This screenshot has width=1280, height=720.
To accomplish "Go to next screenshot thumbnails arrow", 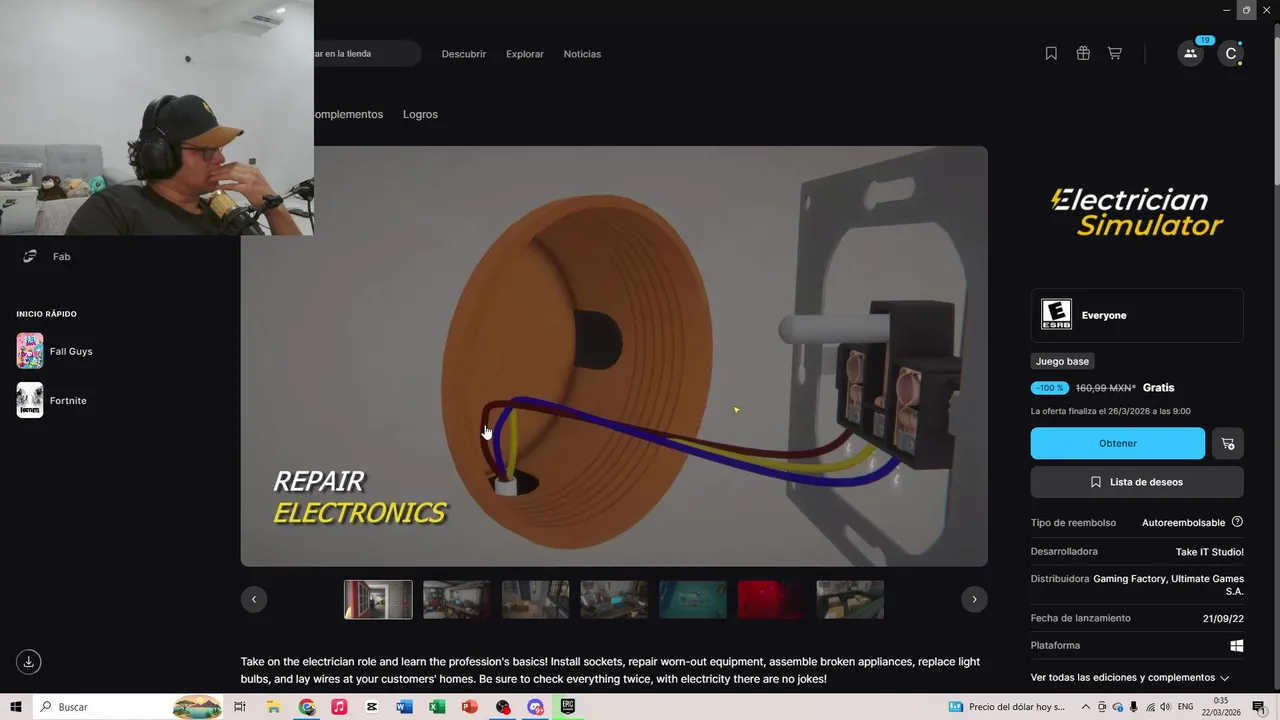I will point(974,599).
